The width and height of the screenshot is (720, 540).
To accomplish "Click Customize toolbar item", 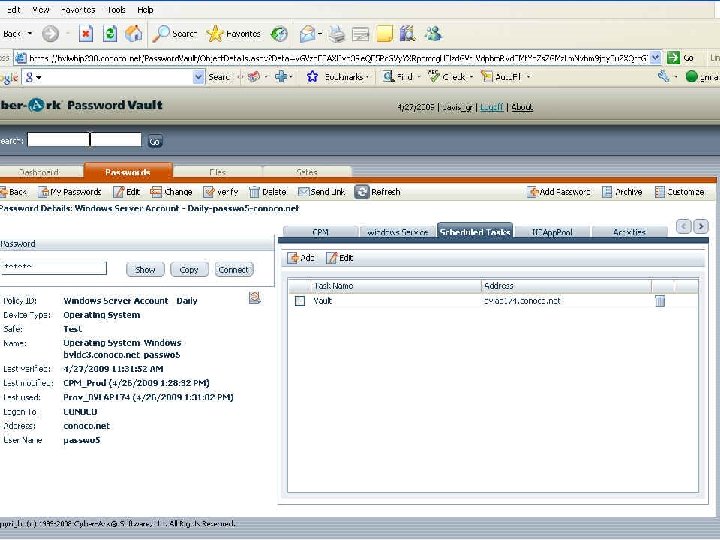I will [680, 192].
